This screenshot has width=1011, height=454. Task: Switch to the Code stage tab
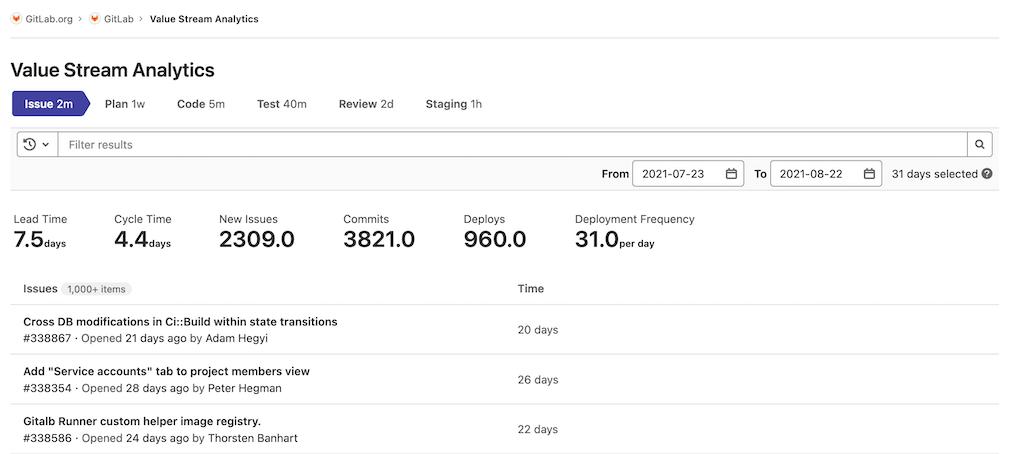click(x=200, y=104)
